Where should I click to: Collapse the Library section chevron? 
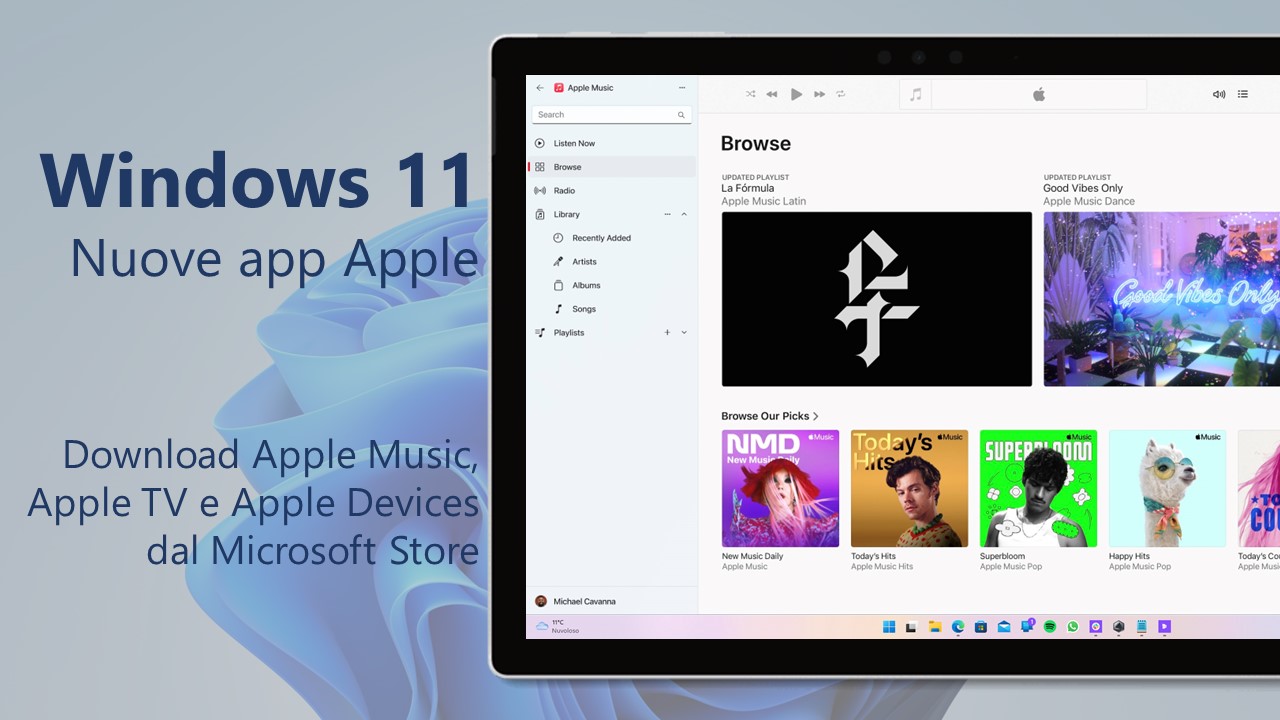click(684, 214)
